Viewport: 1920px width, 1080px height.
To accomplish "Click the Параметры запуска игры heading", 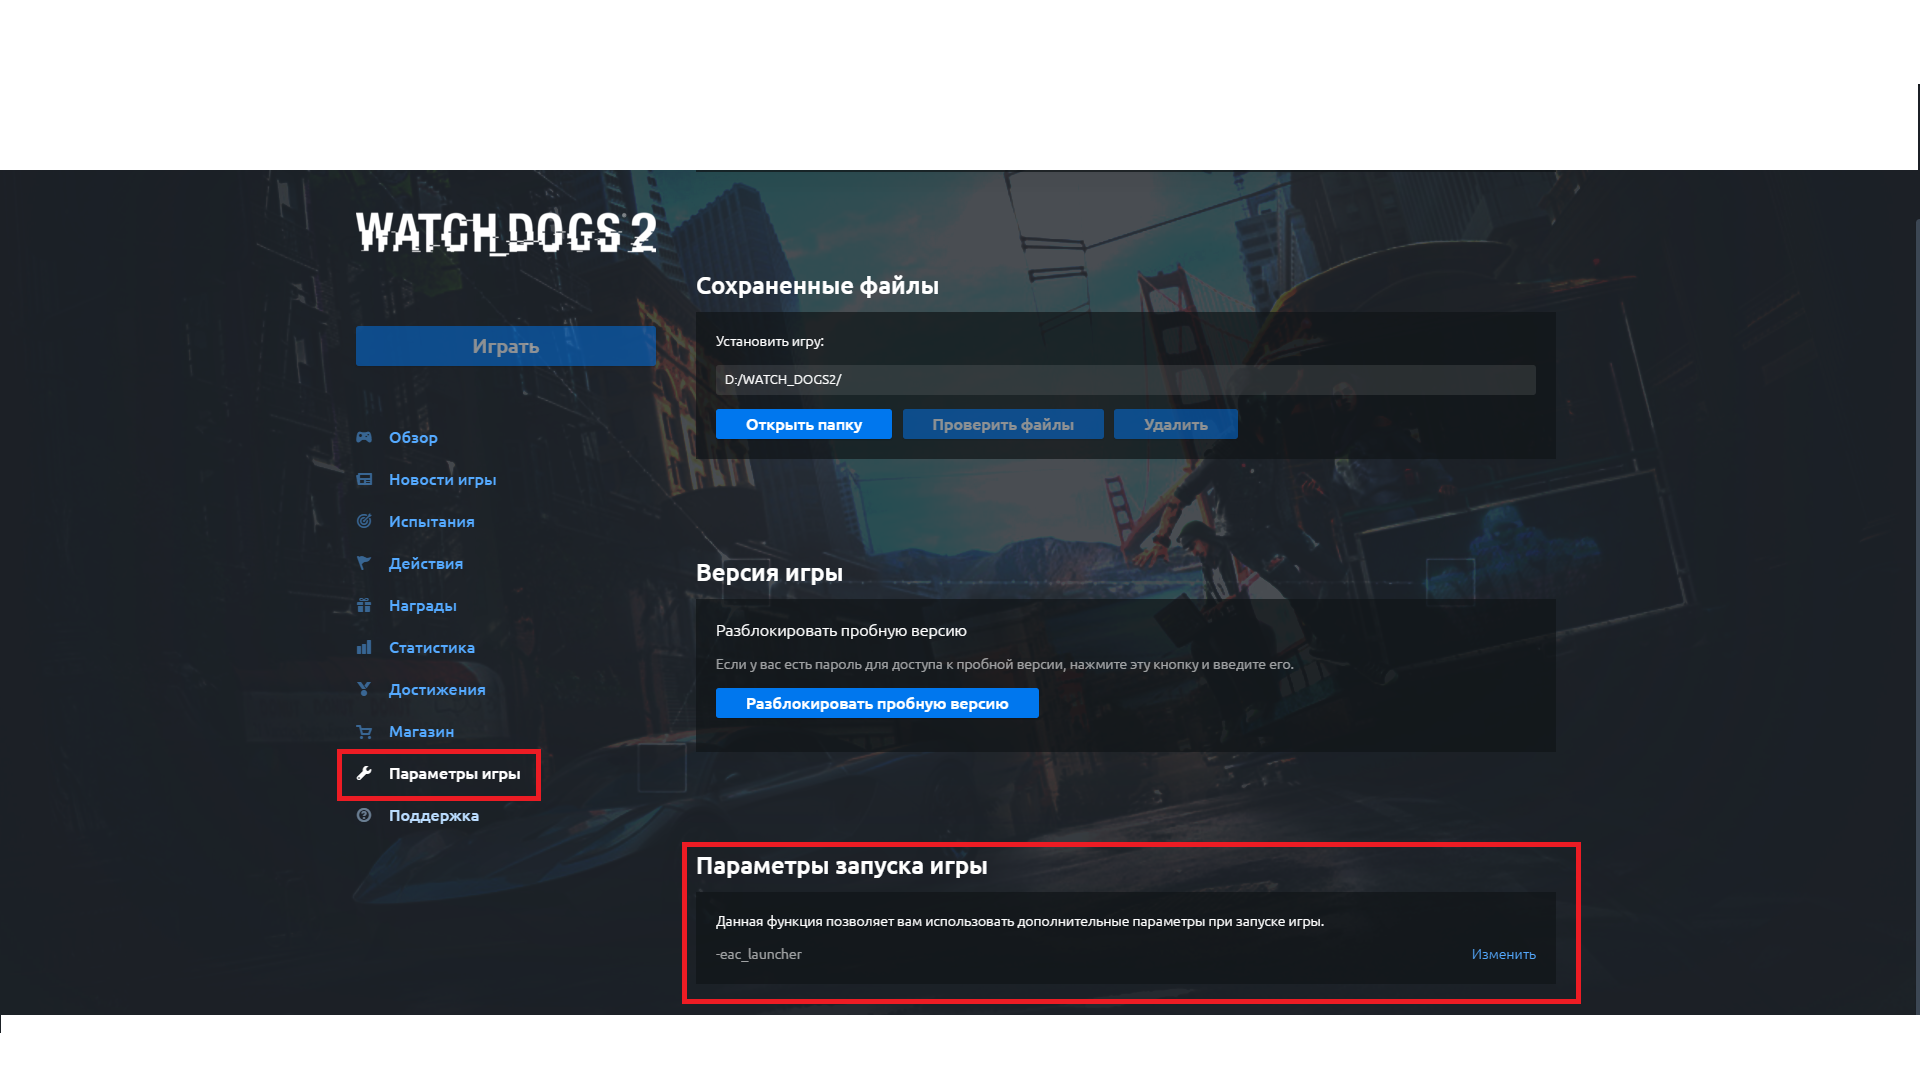I will [841, 866].
